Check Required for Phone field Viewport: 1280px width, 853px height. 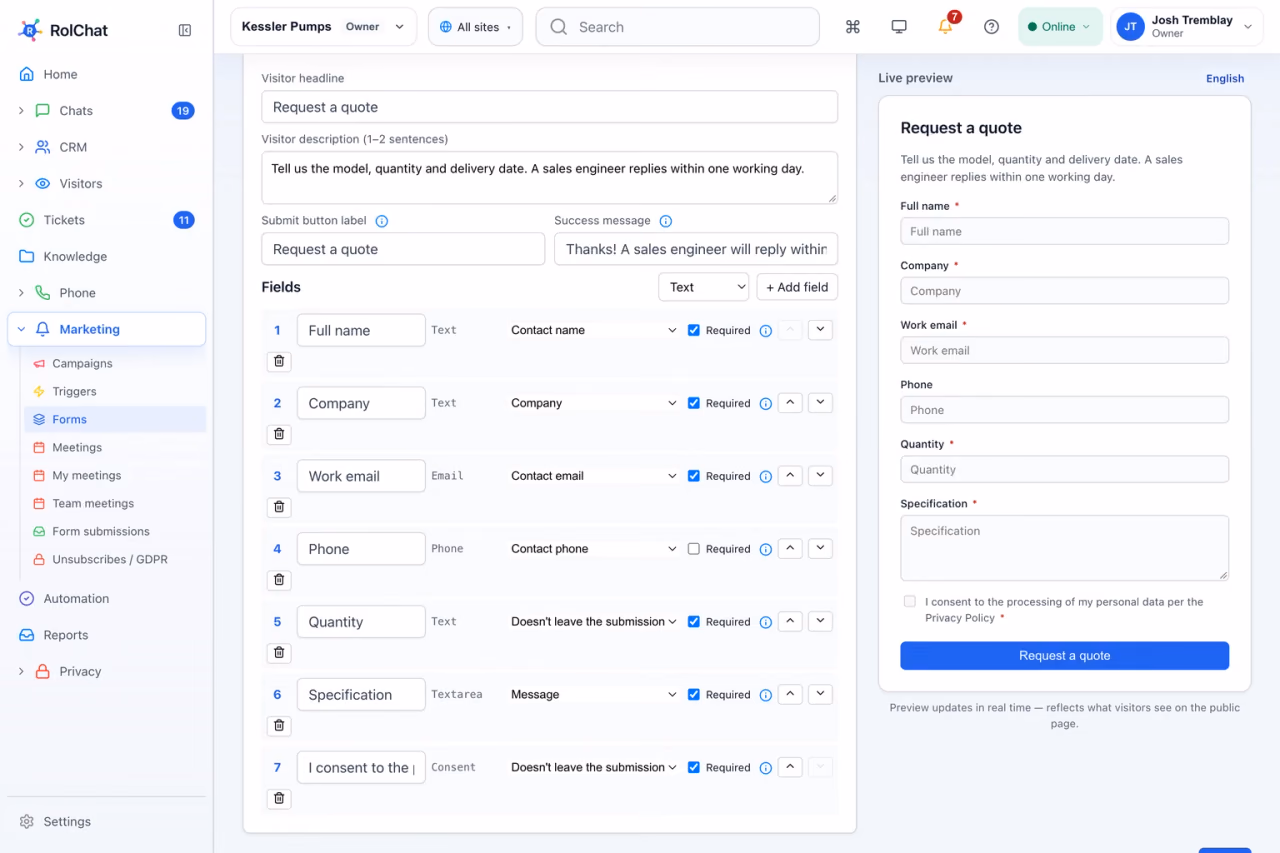[x=694, y=549]
